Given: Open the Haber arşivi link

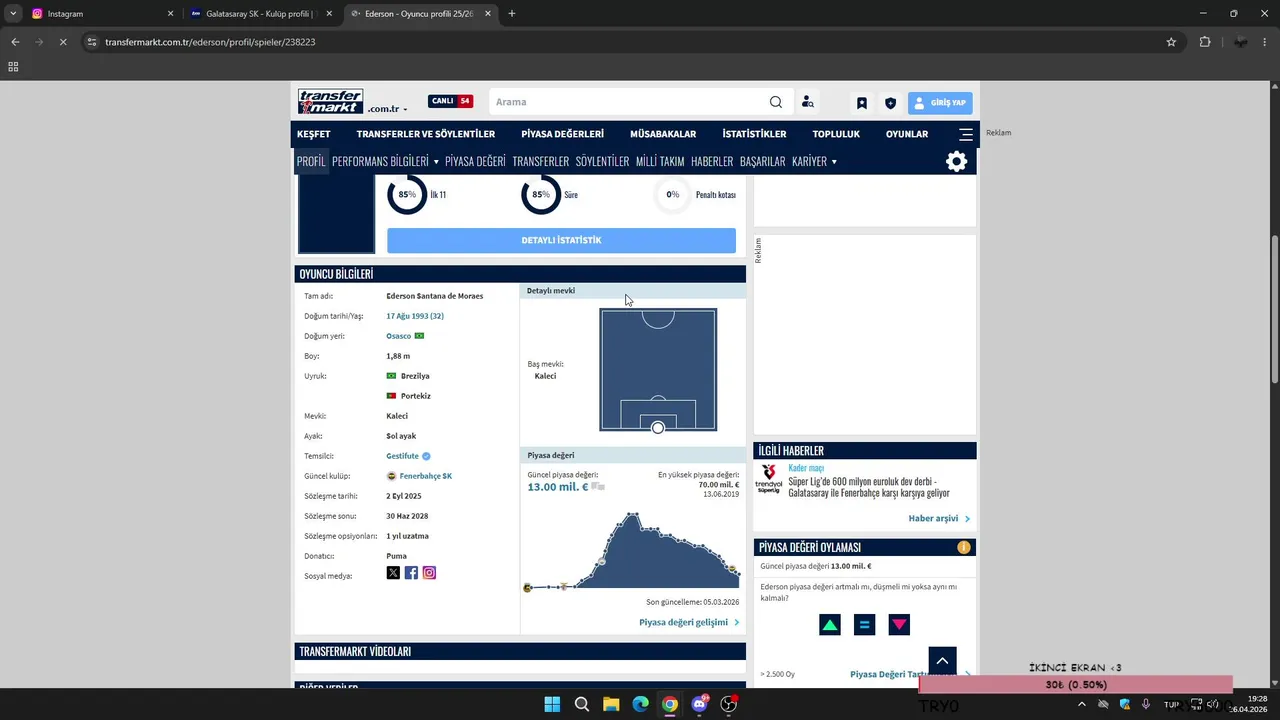Looking at the screenshot, I should (939, 518).
